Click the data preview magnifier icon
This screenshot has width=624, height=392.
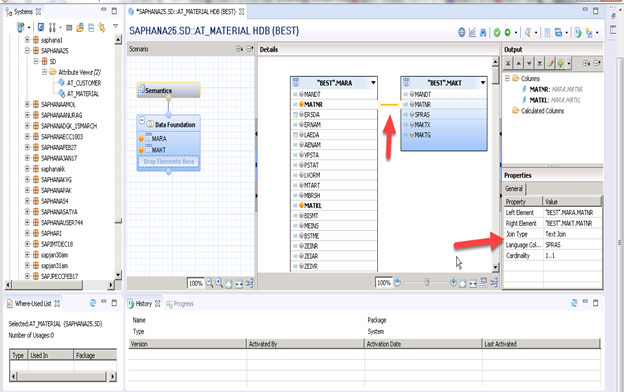[528, 32]
